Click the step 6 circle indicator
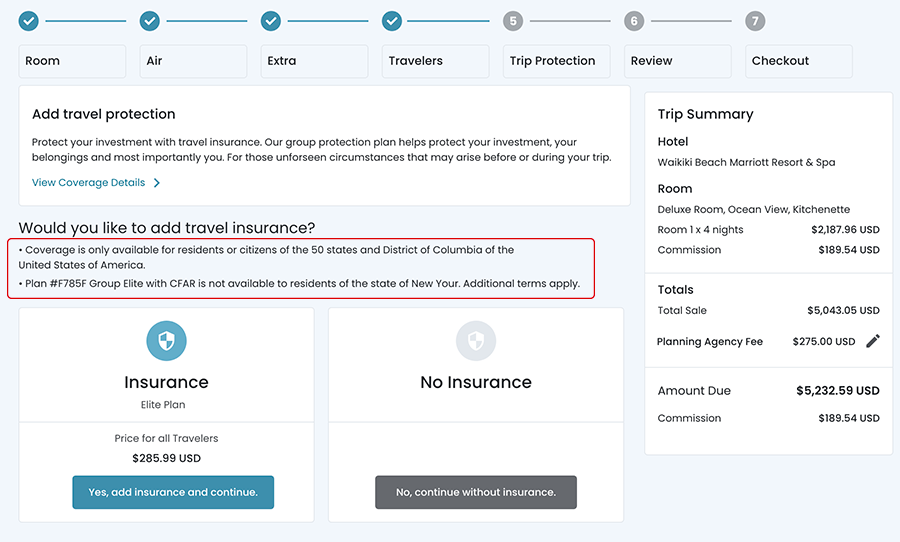The image size is (900, 542). pyautogui.click(x=634, y=20)
